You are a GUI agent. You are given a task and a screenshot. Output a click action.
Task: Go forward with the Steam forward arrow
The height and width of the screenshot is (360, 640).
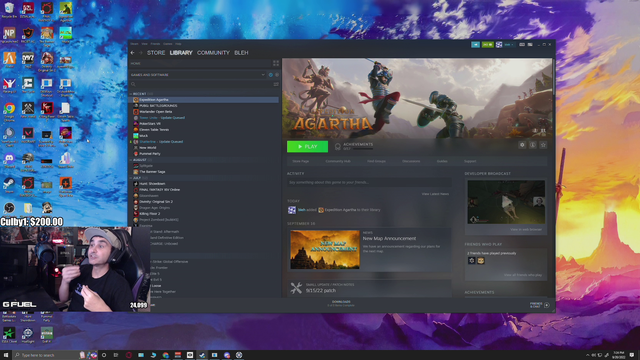click(x=140, y=53)
